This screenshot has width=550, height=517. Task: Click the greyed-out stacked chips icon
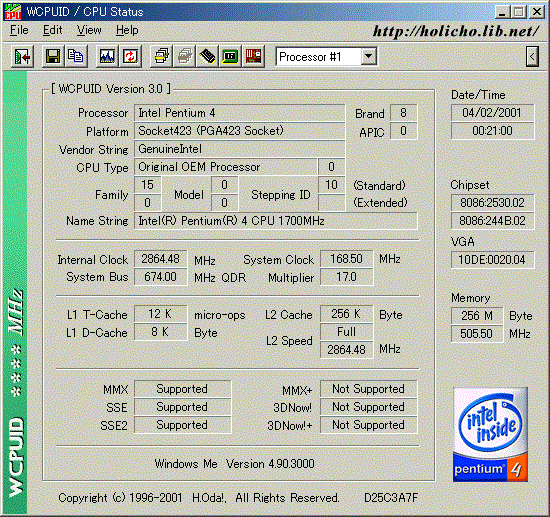point(185,56)
